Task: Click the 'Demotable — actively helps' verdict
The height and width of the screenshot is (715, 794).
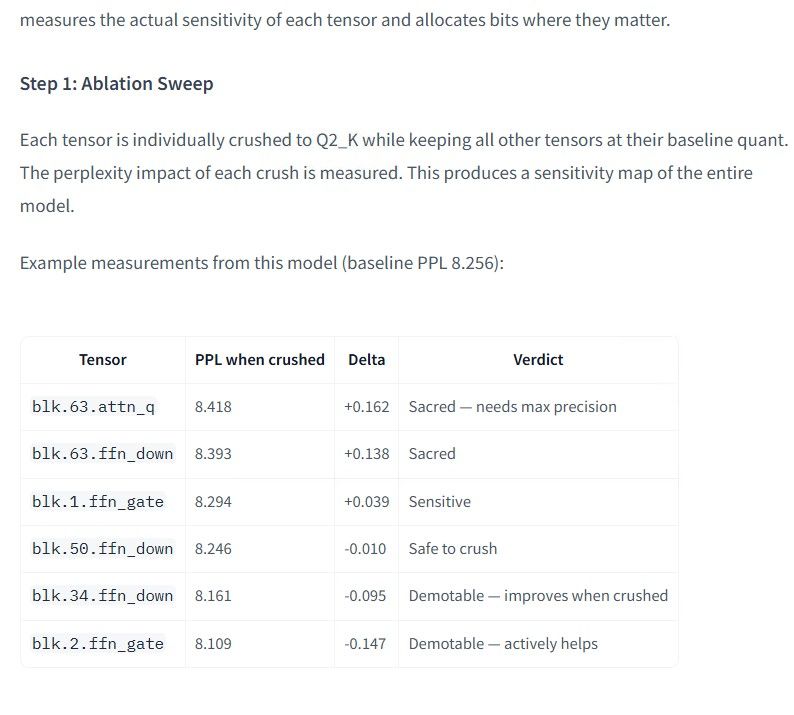Action: (503, 644)
